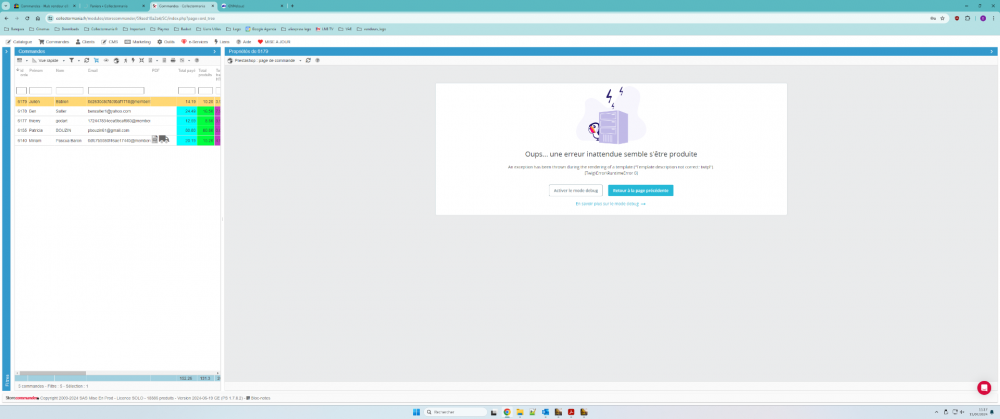Click Activer le mode debug button

(x=576, y=191)
